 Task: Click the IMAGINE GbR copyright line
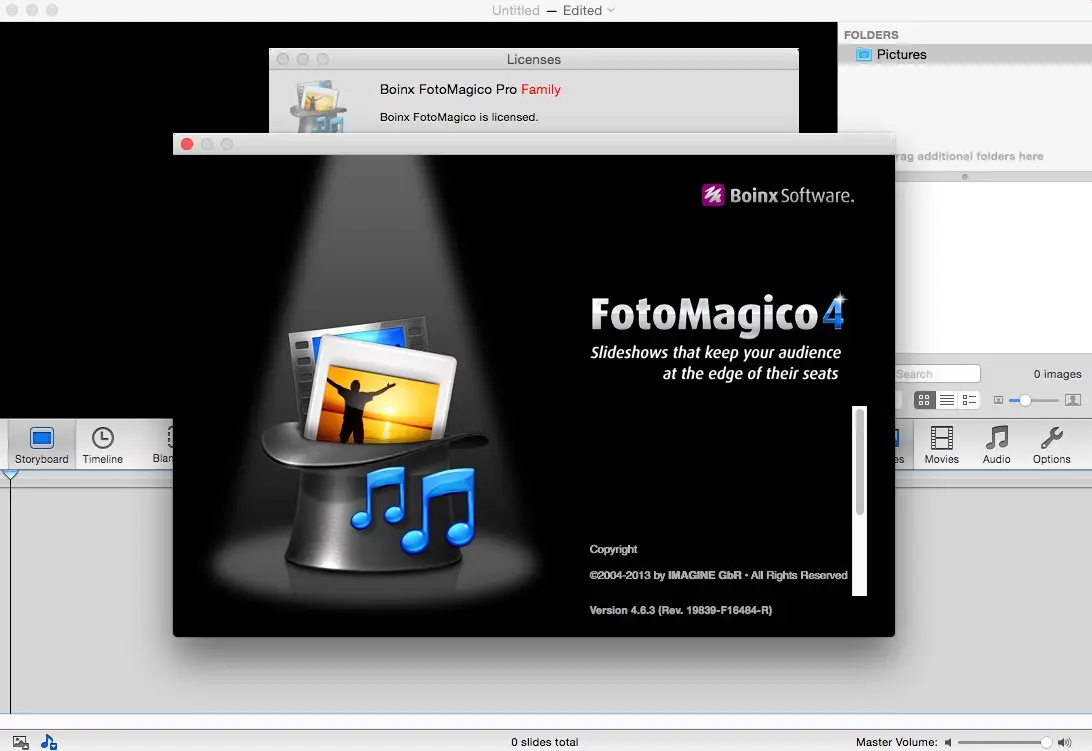click(x=718, y=575)
